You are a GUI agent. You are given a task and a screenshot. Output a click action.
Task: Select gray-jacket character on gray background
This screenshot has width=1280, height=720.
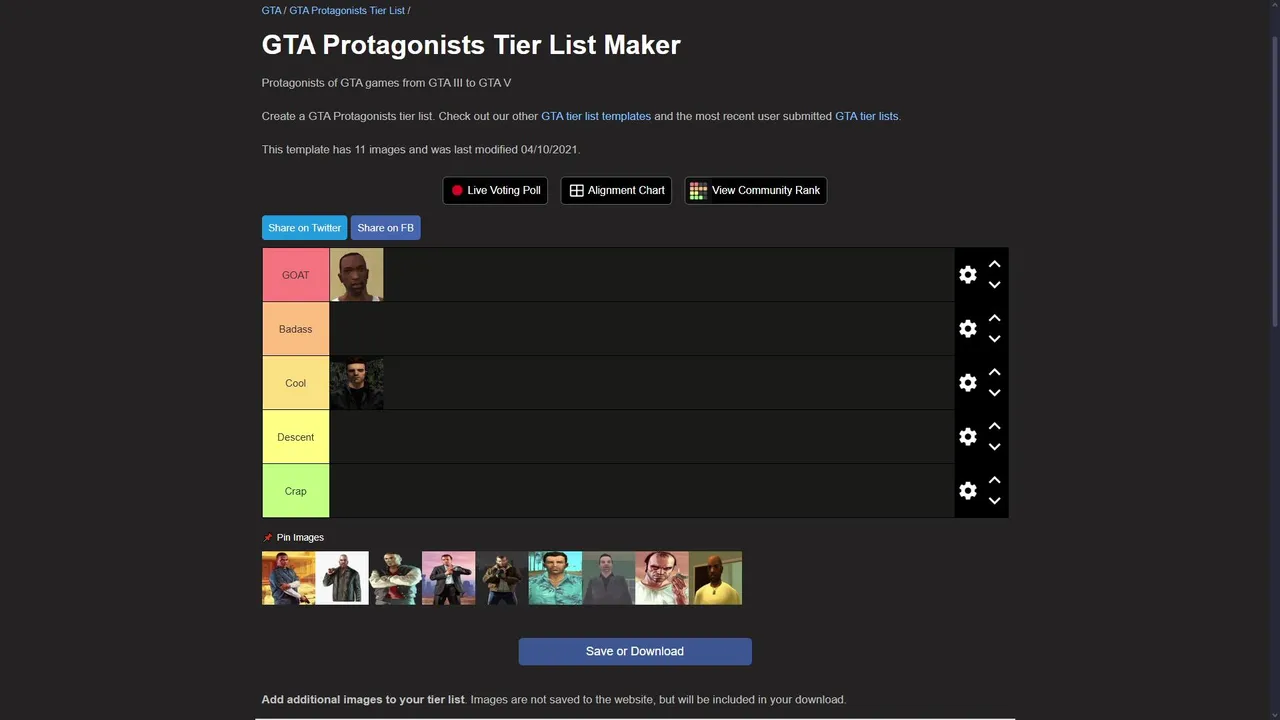[608, 578]
